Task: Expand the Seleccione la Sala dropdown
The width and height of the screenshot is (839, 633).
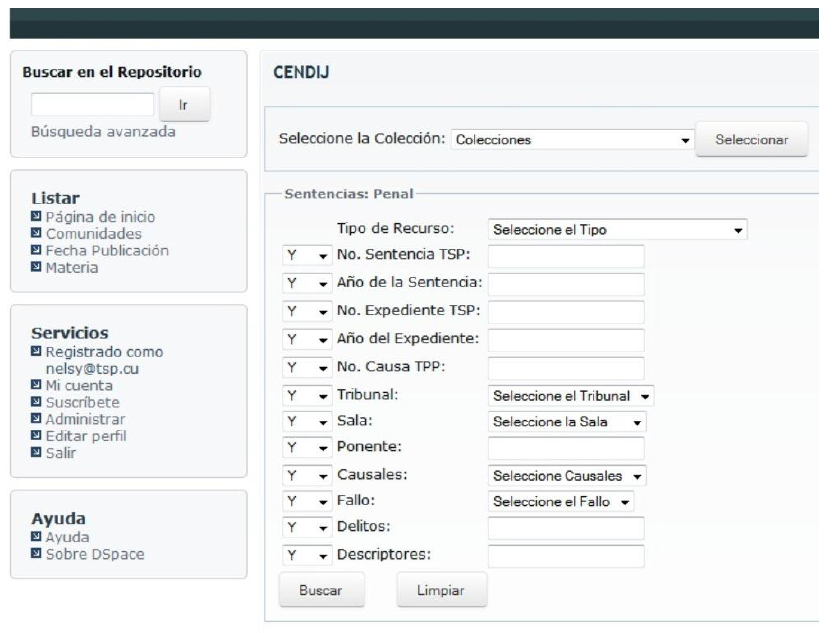Action: (567, 421)
